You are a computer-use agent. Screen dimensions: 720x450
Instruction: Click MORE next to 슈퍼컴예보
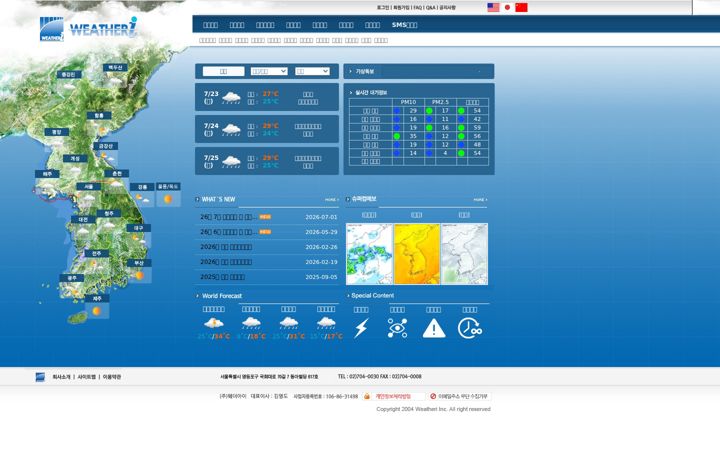[x=480, y=200]
